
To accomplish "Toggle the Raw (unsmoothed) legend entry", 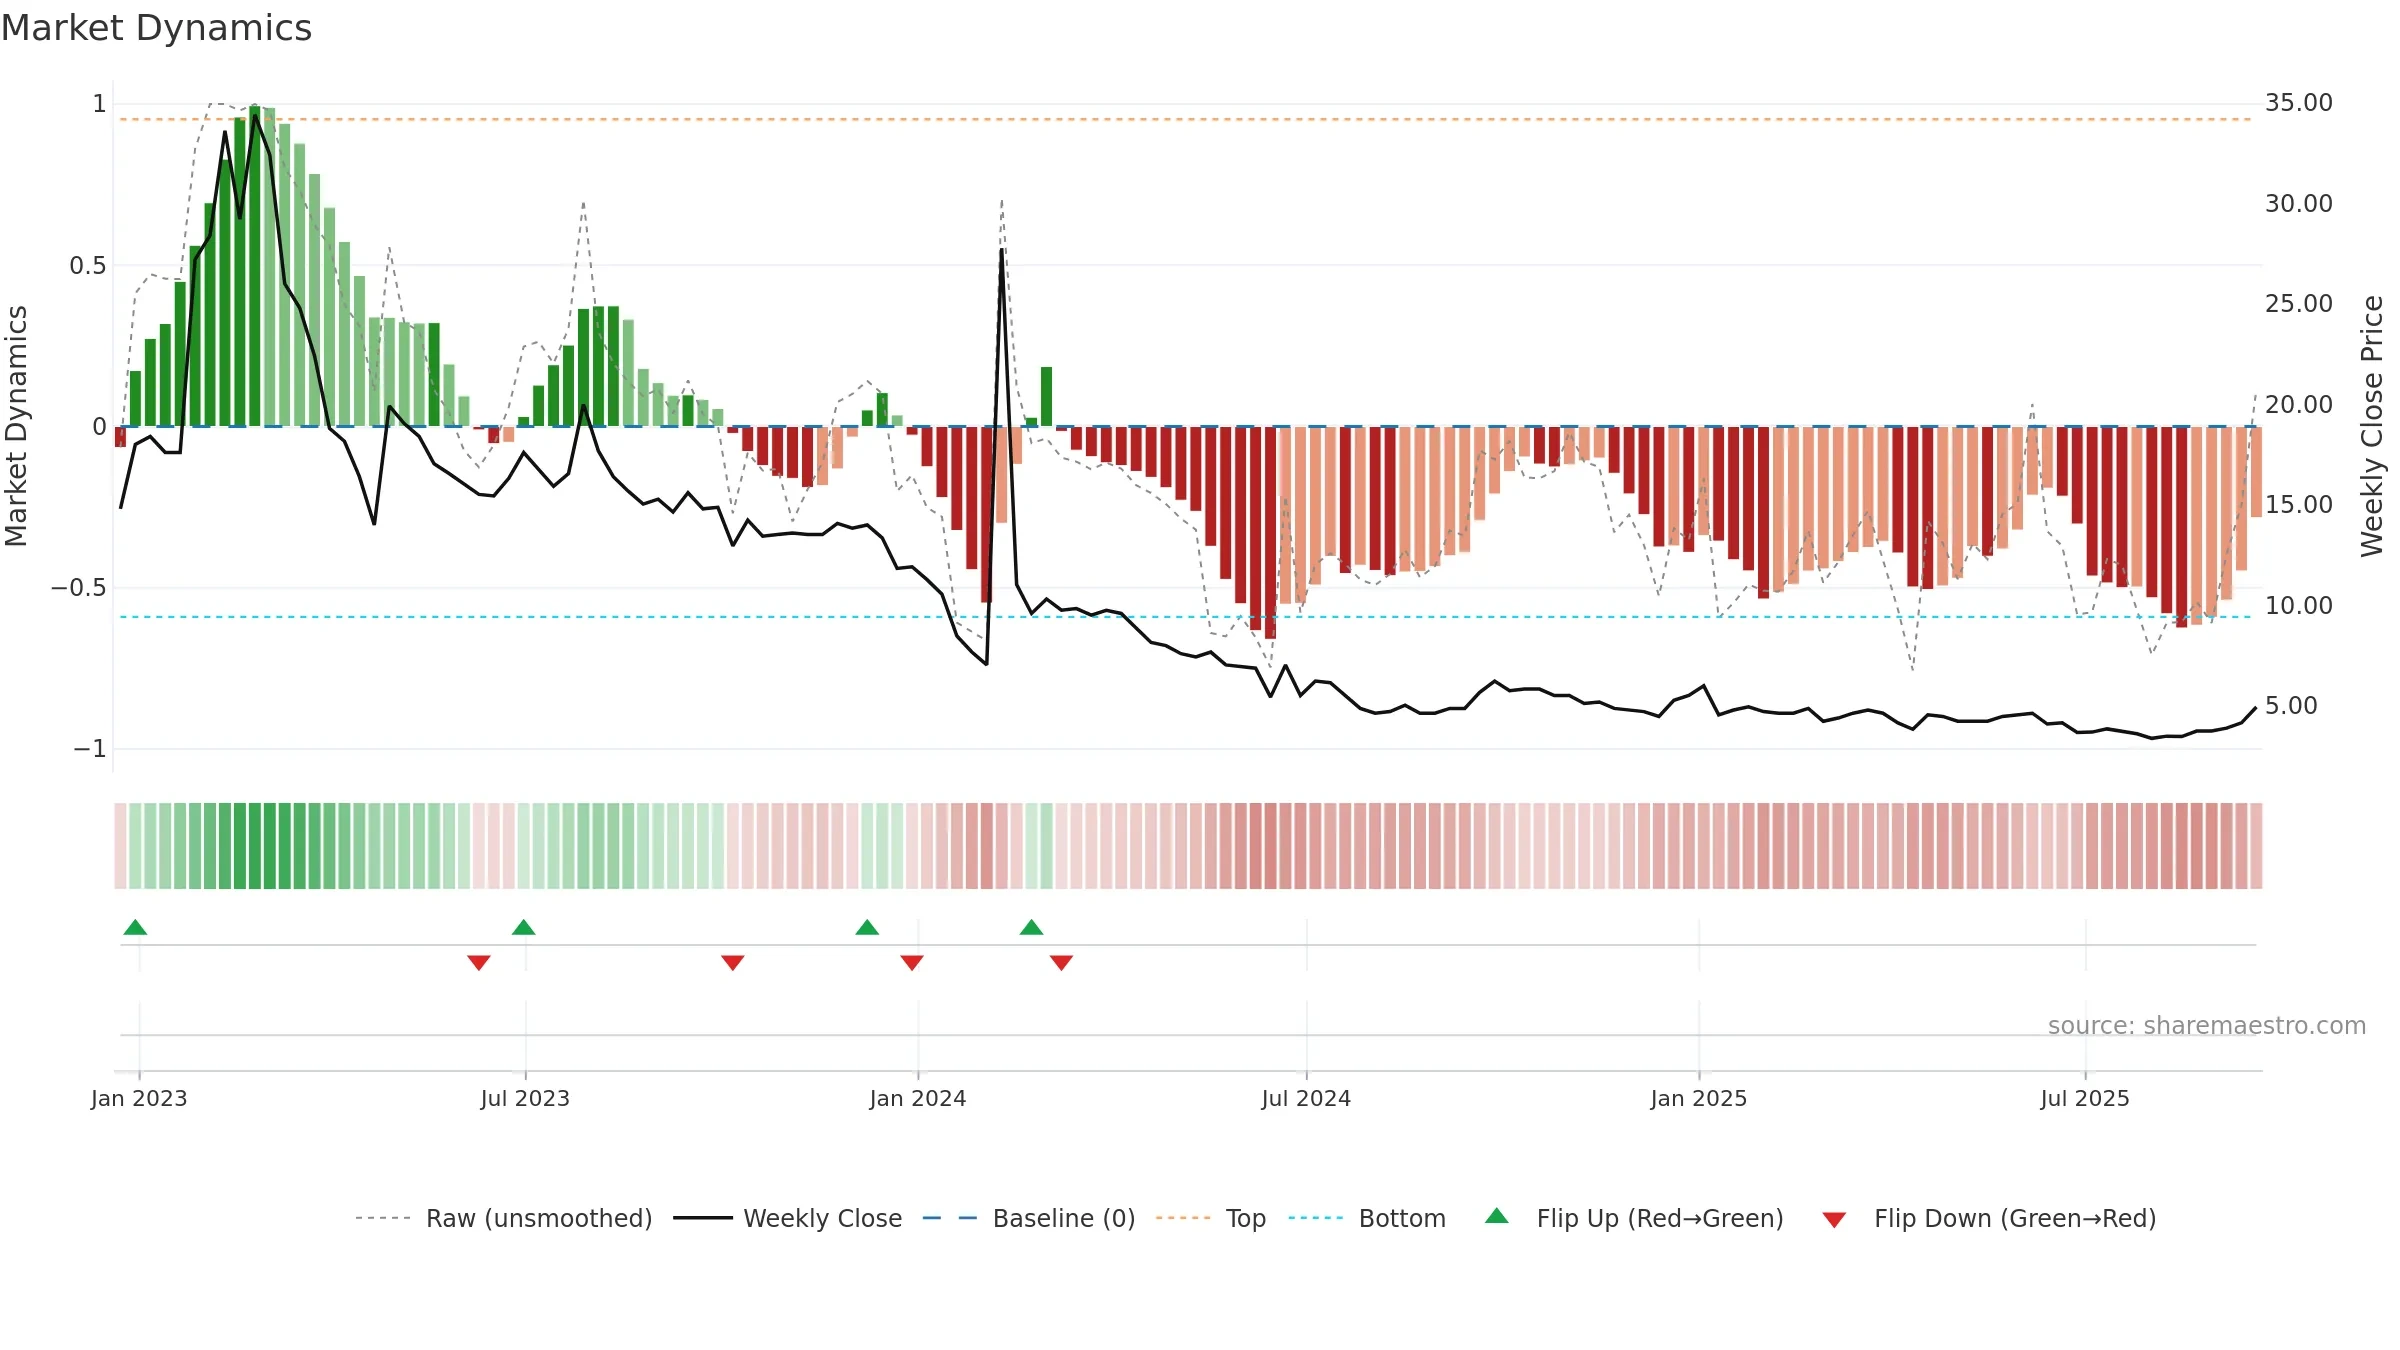I will coord(503,1218).
